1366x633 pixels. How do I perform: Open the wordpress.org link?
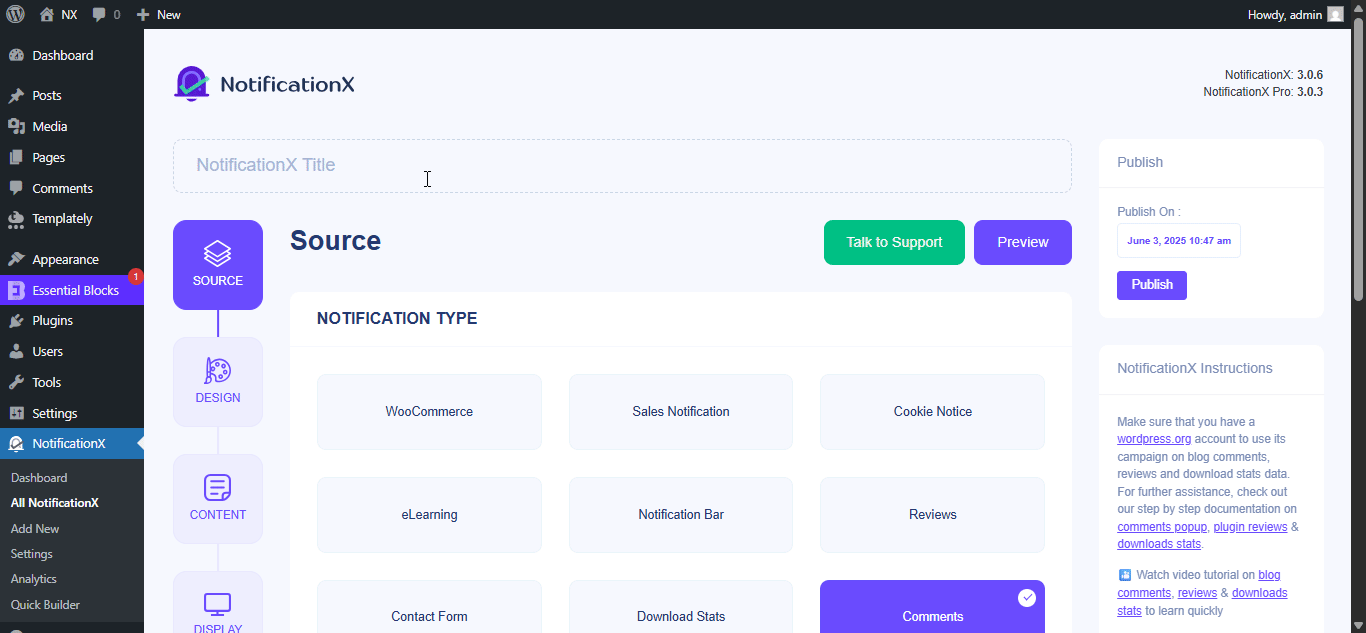[x=1154, y=439]
